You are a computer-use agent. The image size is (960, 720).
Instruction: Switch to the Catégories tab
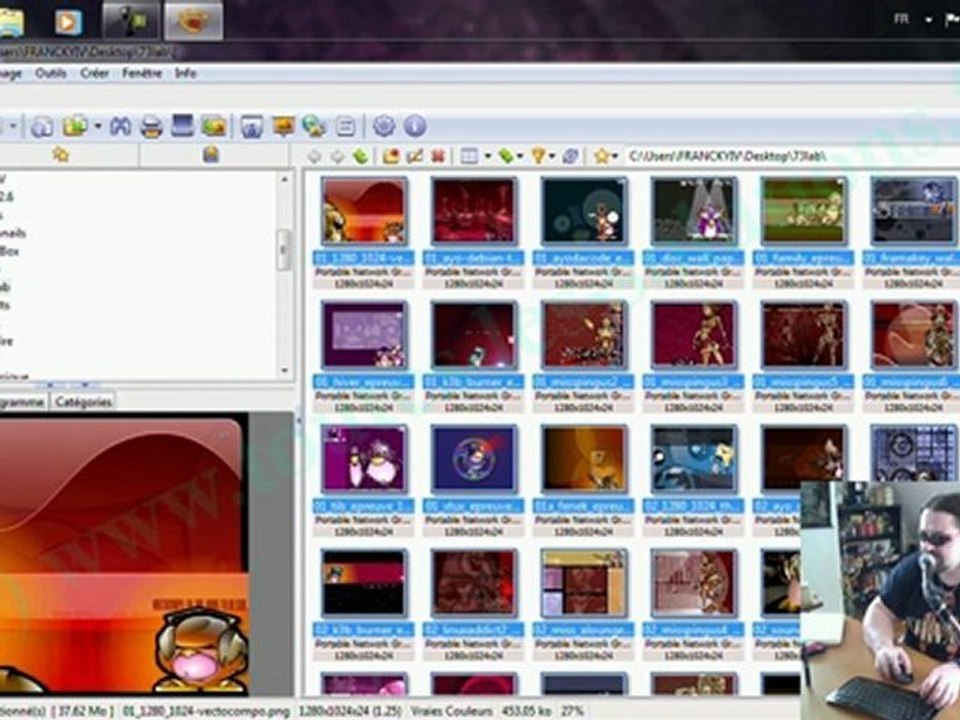click(x=83, y=402)
